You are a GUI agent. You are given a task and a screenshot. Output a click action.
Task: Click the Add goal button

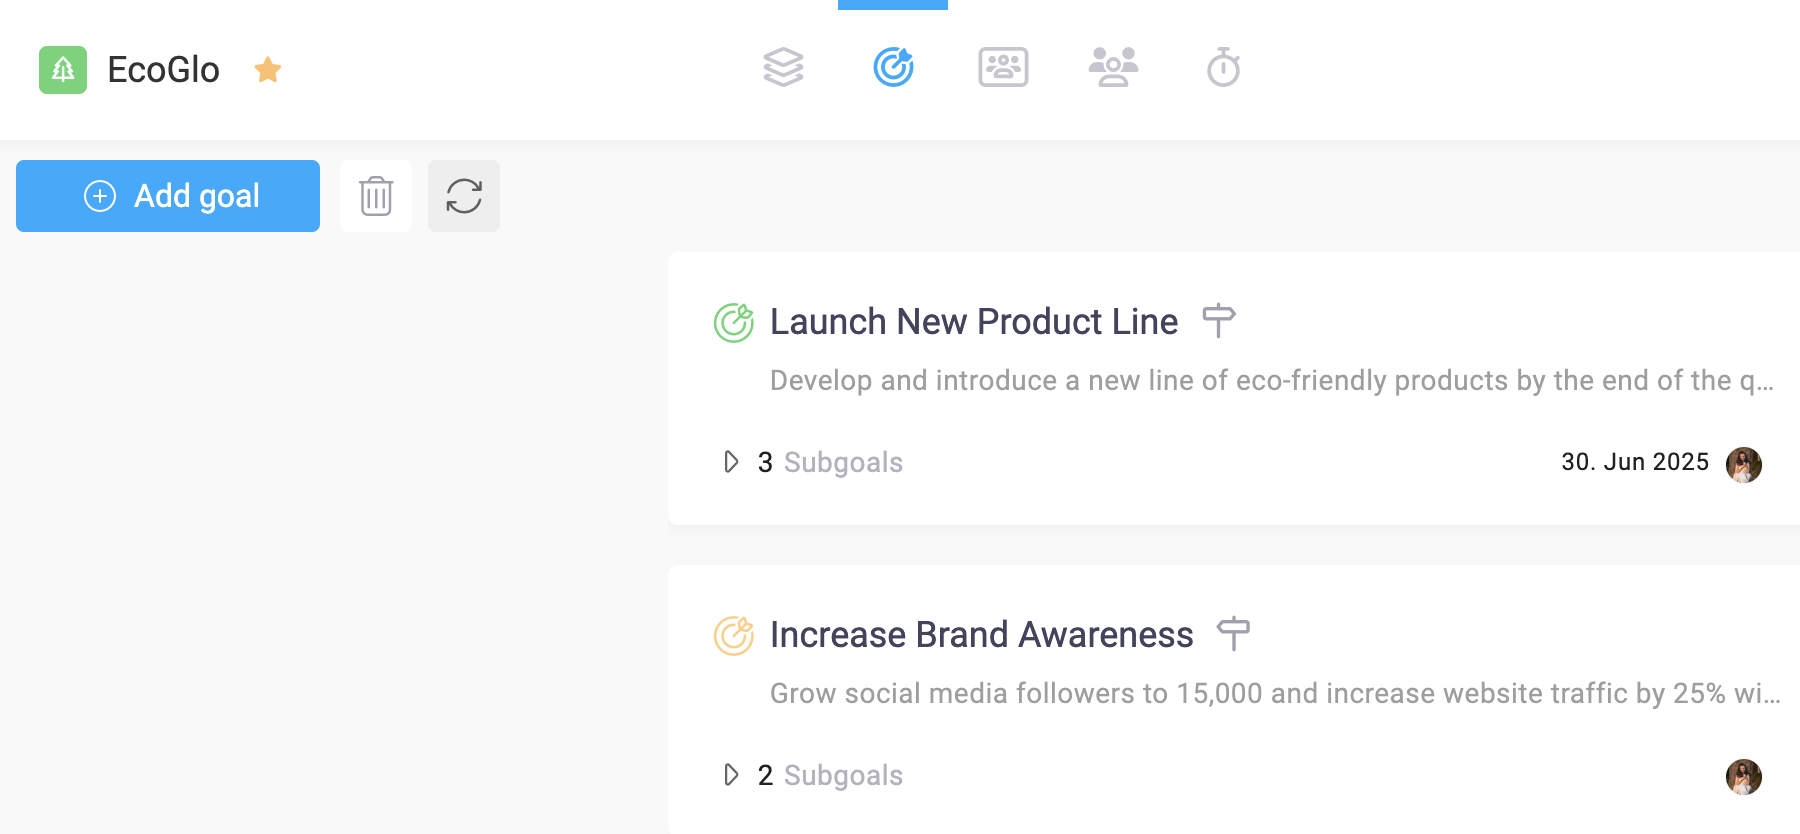[x=168, y=196]
